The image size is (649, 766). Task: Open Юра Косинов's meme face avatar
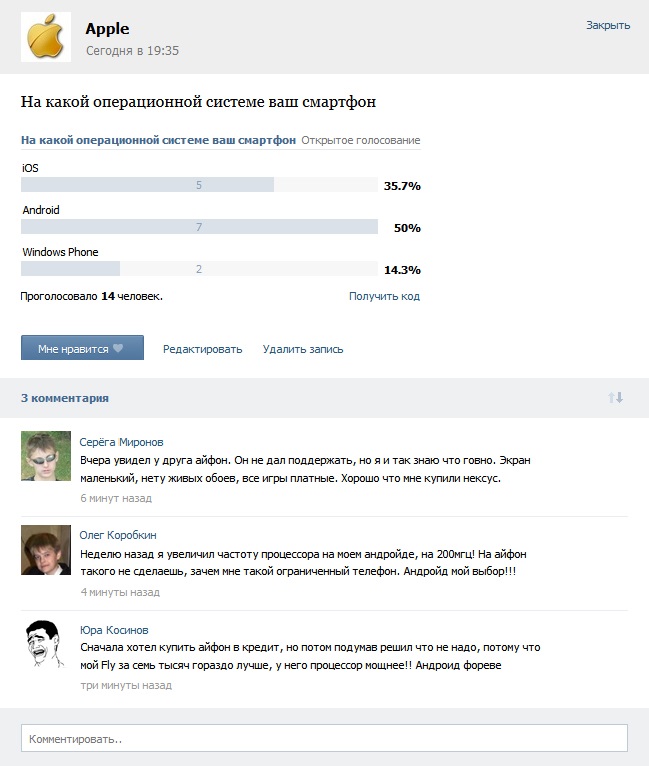coord(46,644)
